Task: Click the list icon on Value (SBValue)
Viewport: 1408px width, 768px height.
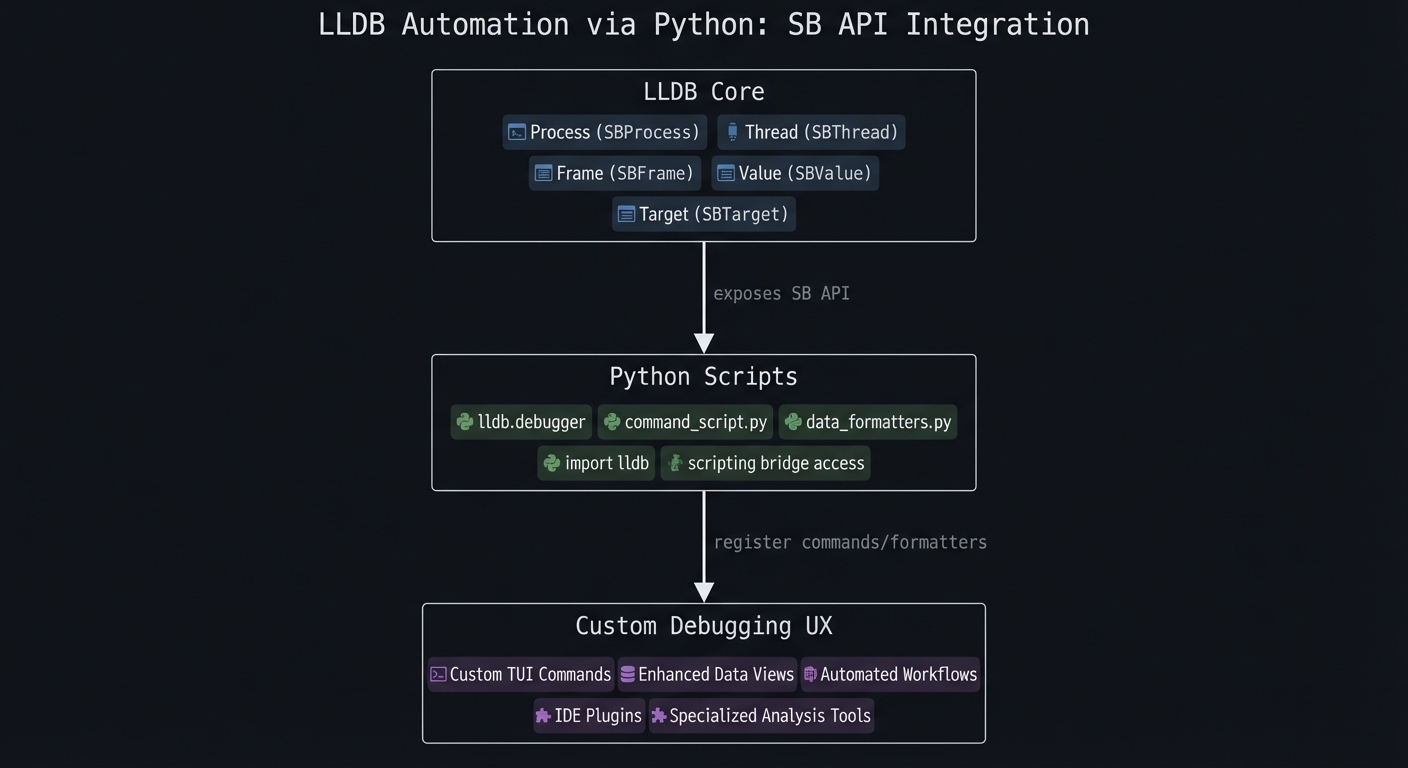Action: tap(724, 172)
